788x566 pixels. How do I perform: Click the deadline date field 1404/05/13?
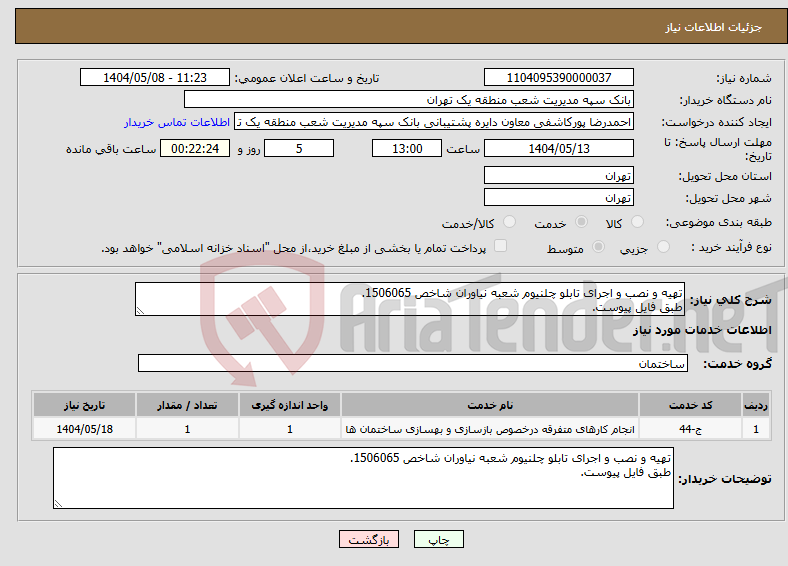point(558,148)
